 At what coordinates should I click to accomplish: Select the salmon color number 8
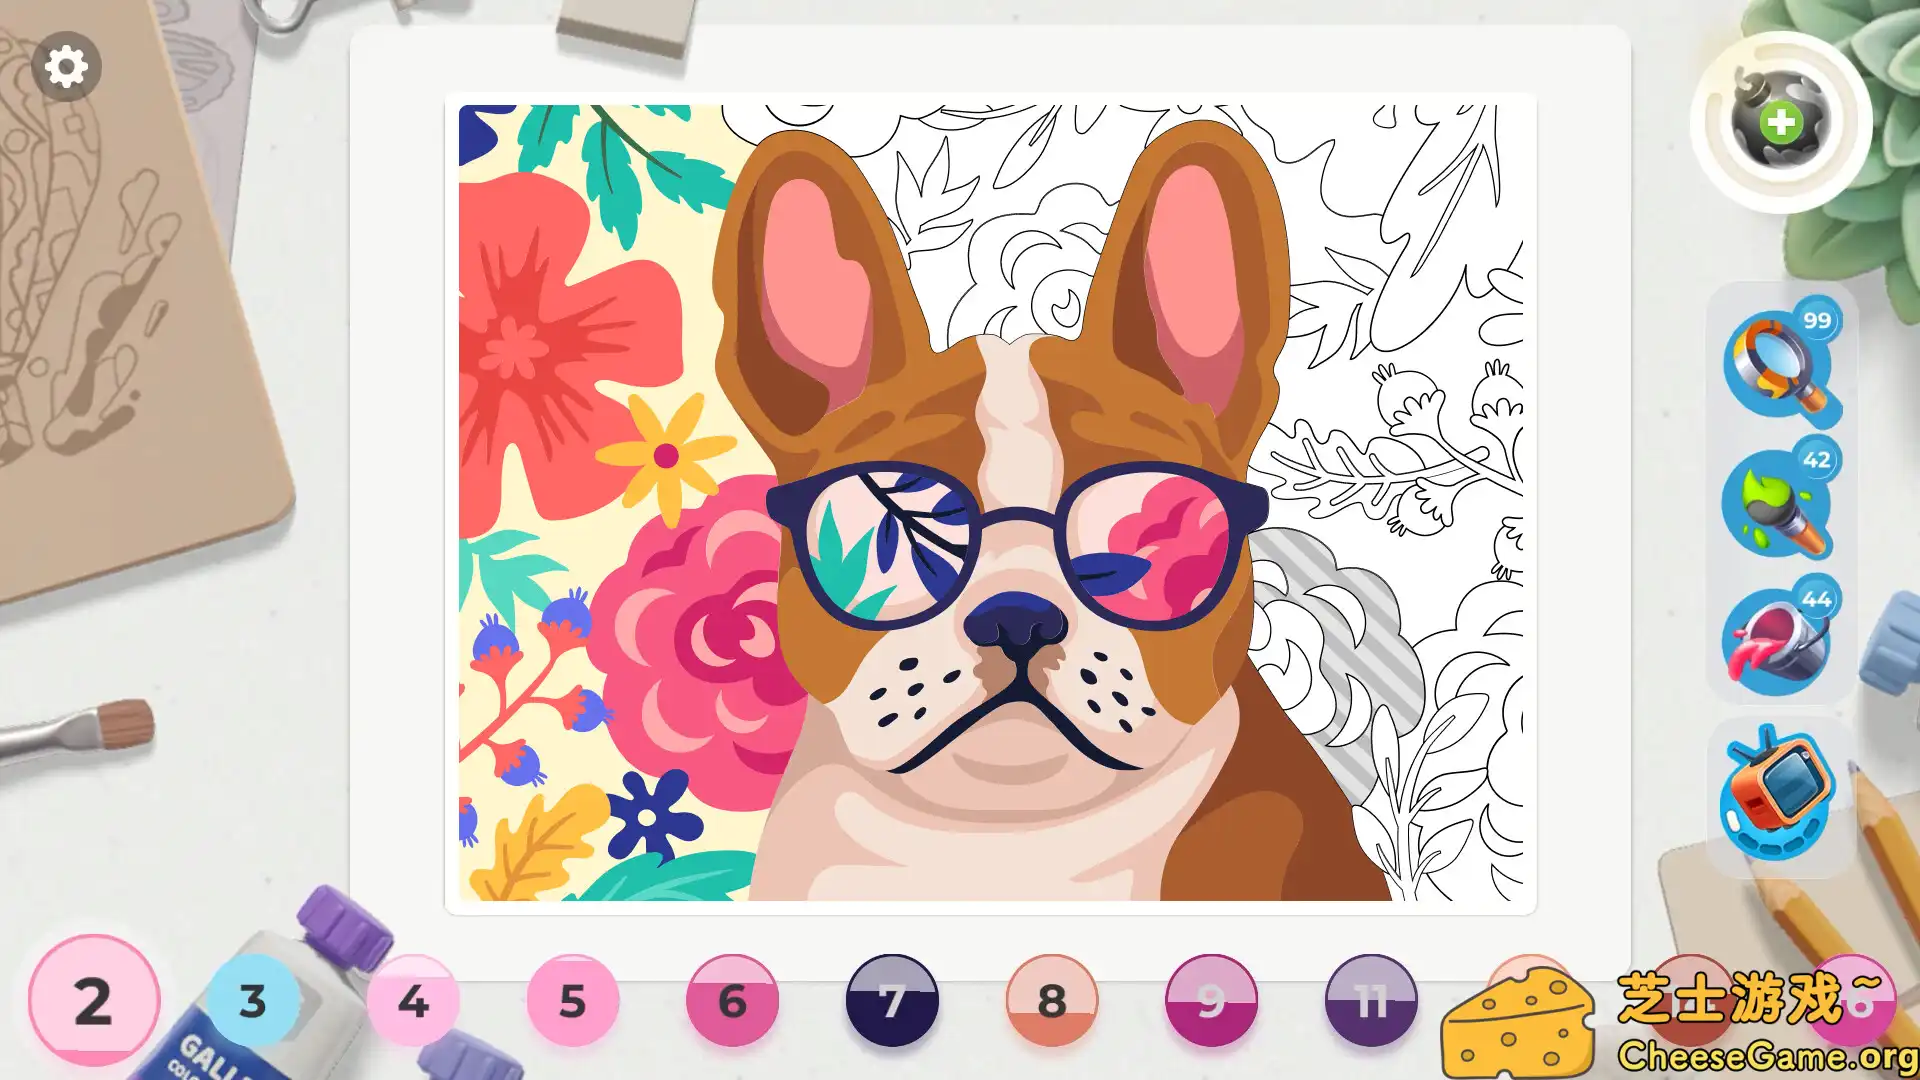[x=1051, y=1001]
